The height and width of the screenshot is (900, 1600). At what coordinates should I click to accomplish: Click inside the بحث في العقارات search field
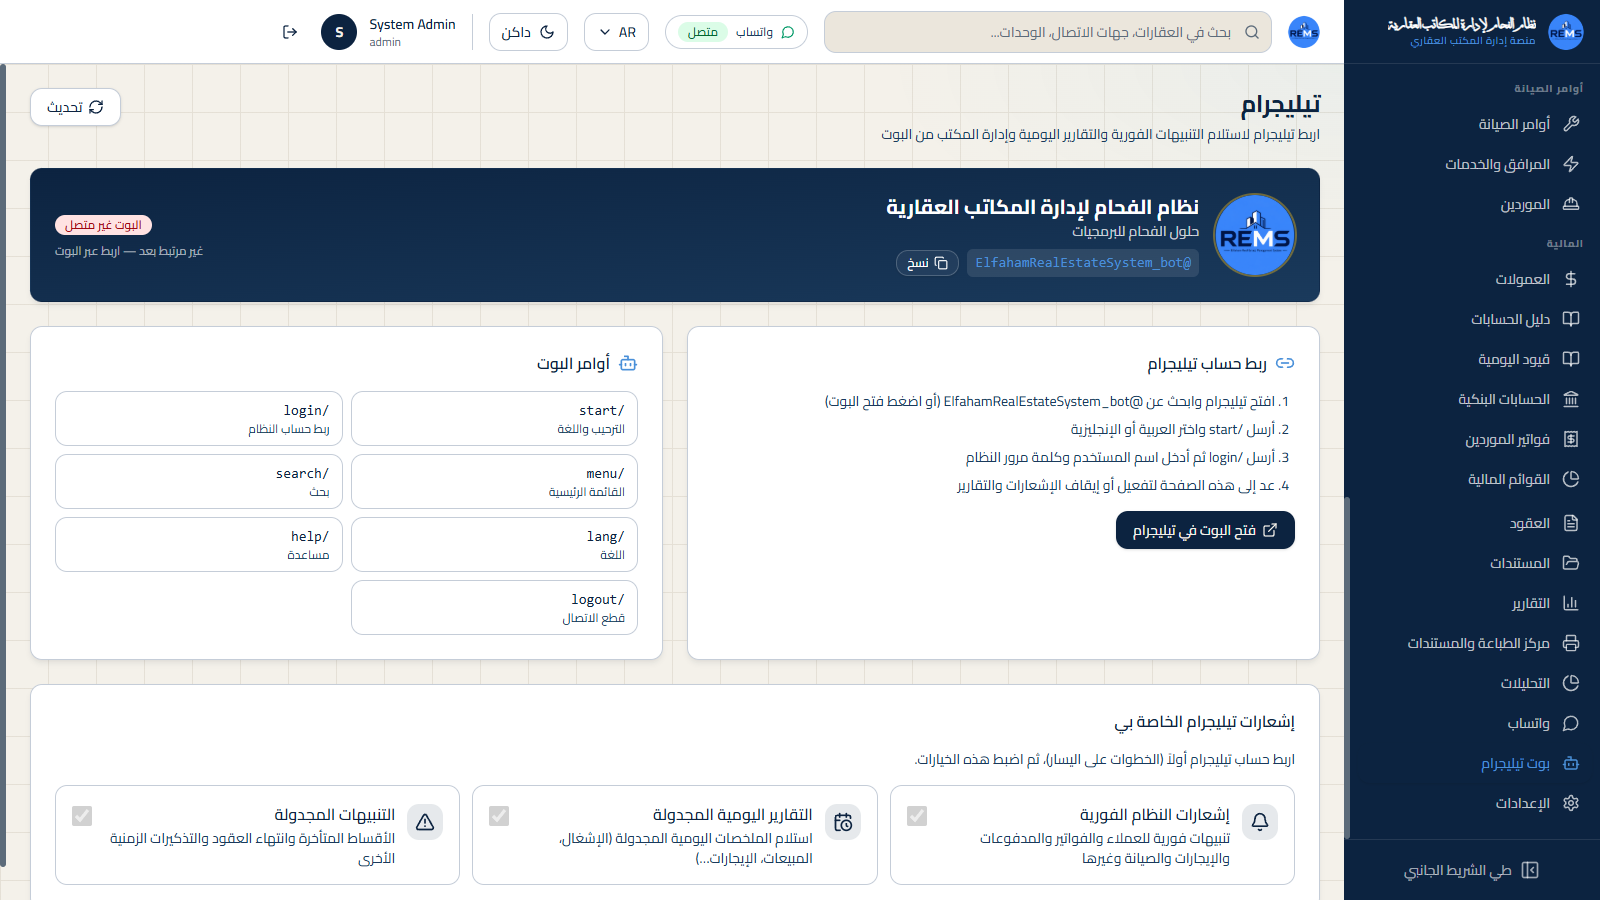tap(1048, 32)
